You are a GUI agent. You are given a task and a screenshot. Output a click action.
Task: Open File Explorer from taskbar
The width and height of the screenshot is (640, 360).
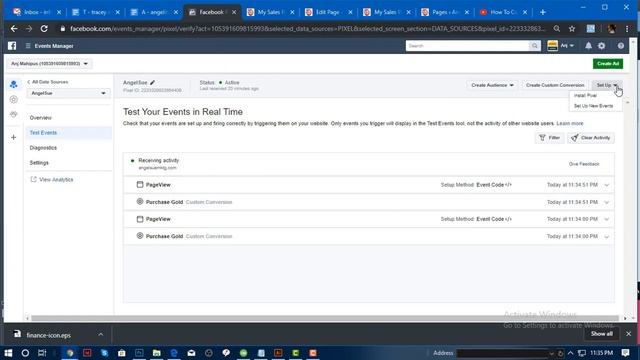tap(157, 353)
